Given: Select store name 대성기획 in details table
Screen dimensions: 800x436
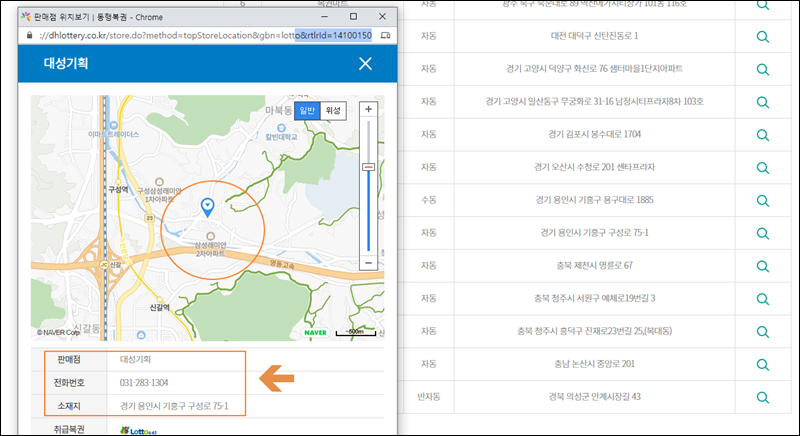Looking at the screenshot, I should pos(135,359).
